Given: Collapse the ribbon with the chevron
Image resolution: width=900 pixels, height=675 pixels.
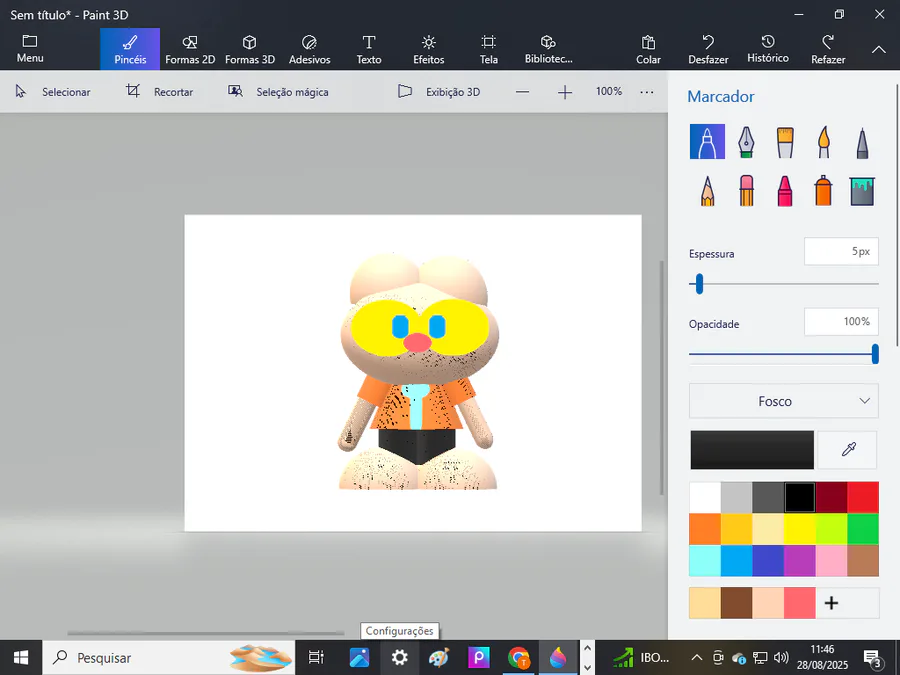Looking at the screenshot, I should click(879, 49).
